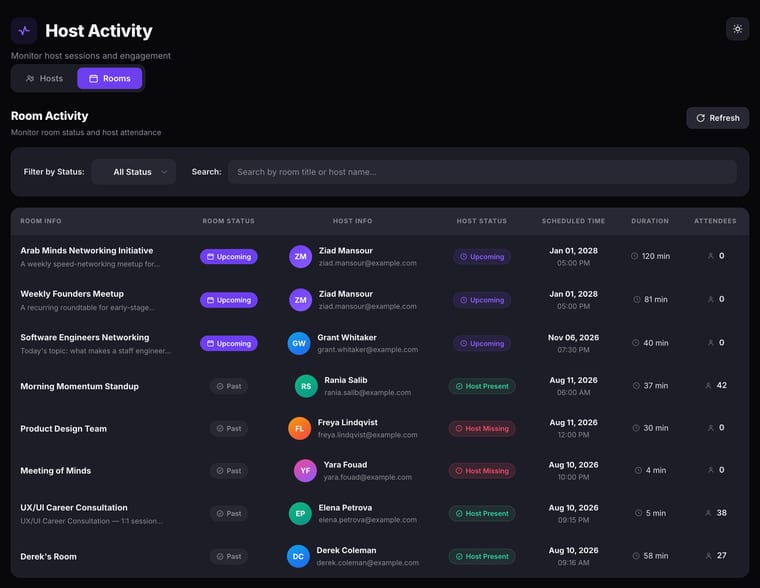Select the Arab Minds Networking Initiative title

(87, 251)
